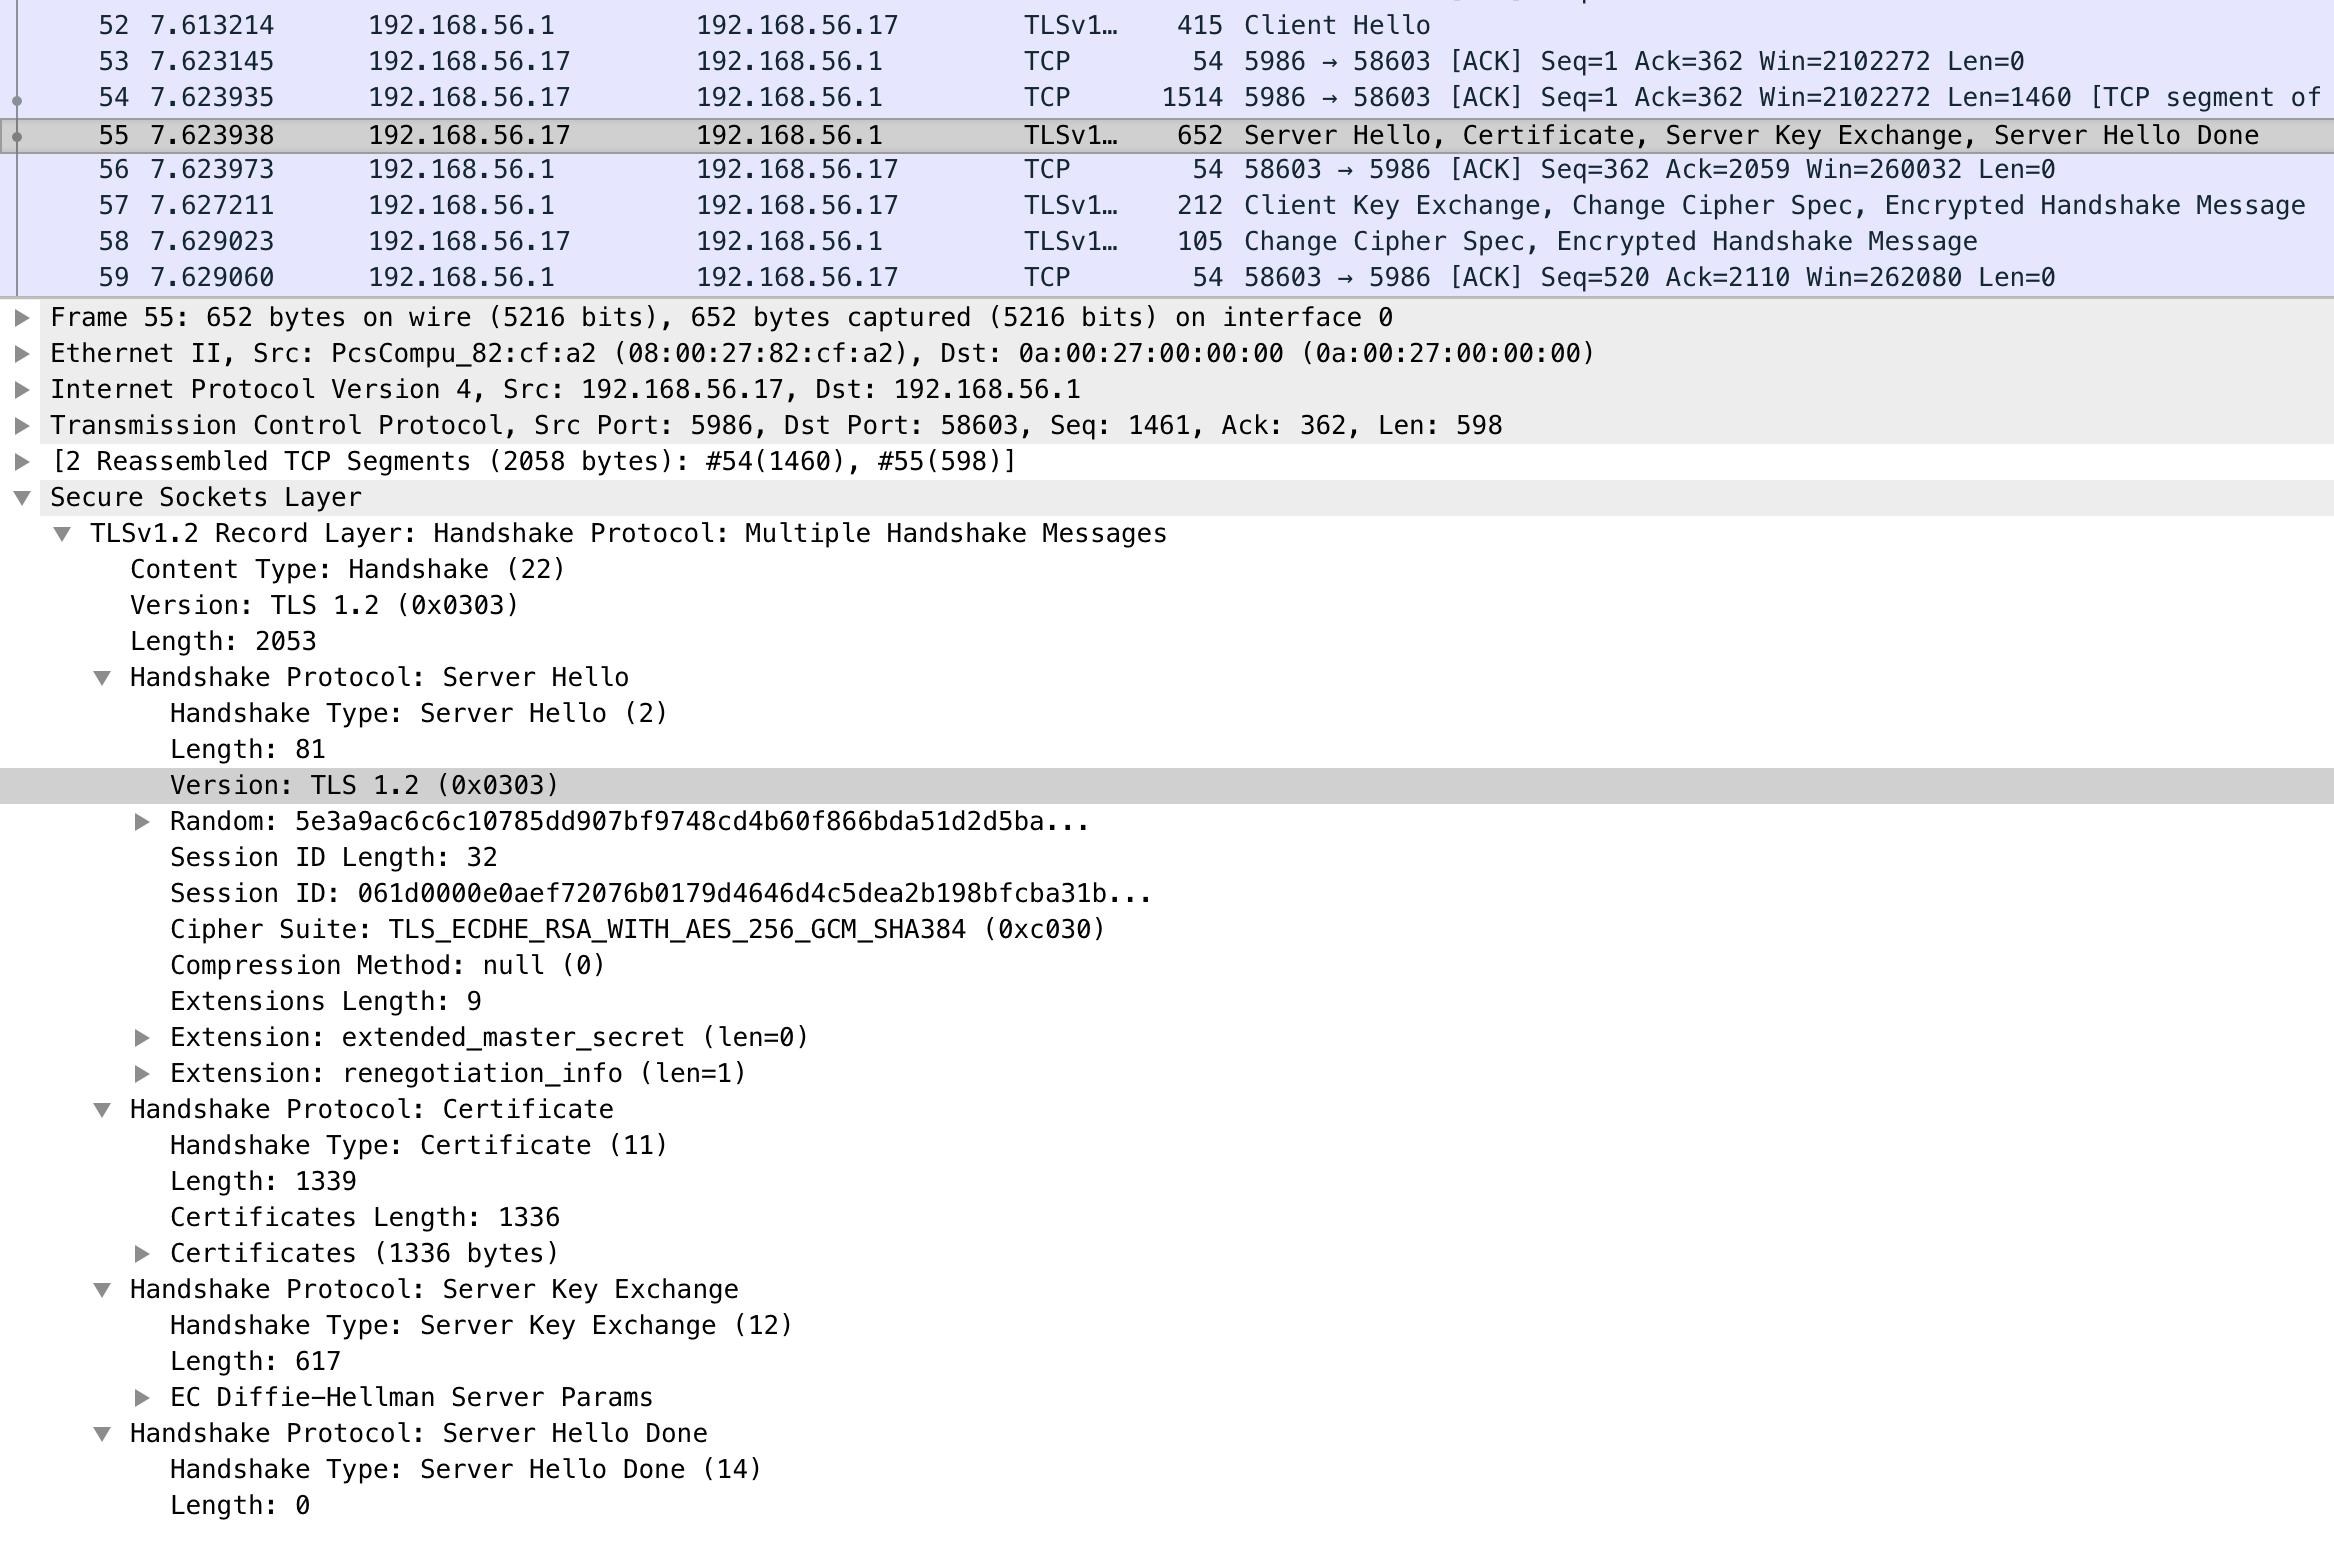
Task: Expand the extended_master_secret extension
Action: click(140, 1037)
